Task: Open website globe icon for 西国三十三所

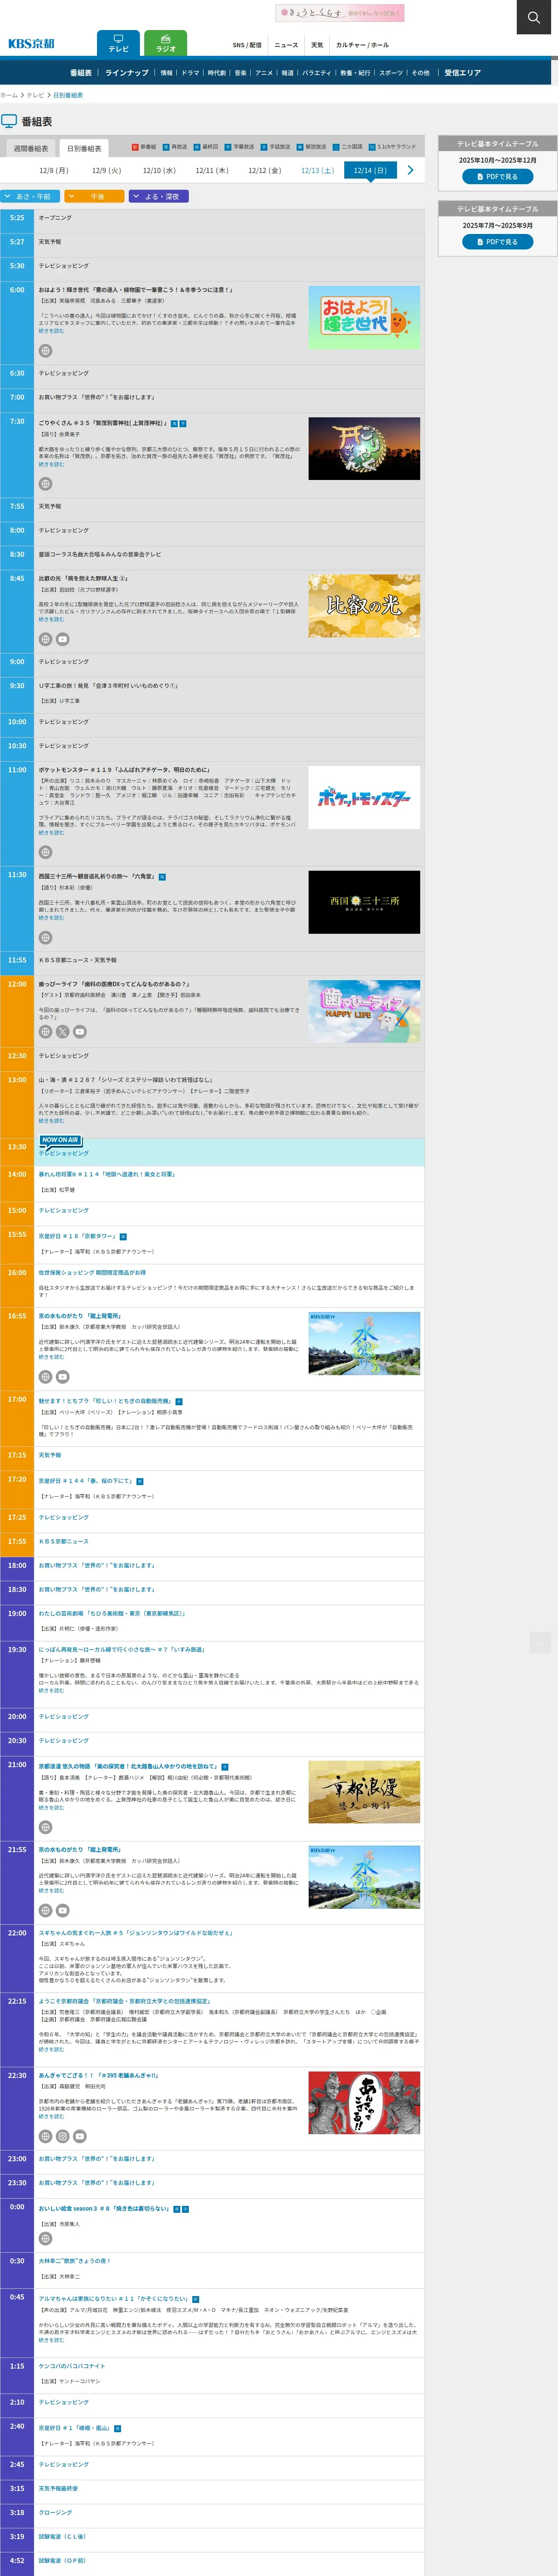Action: pos(45,937)
